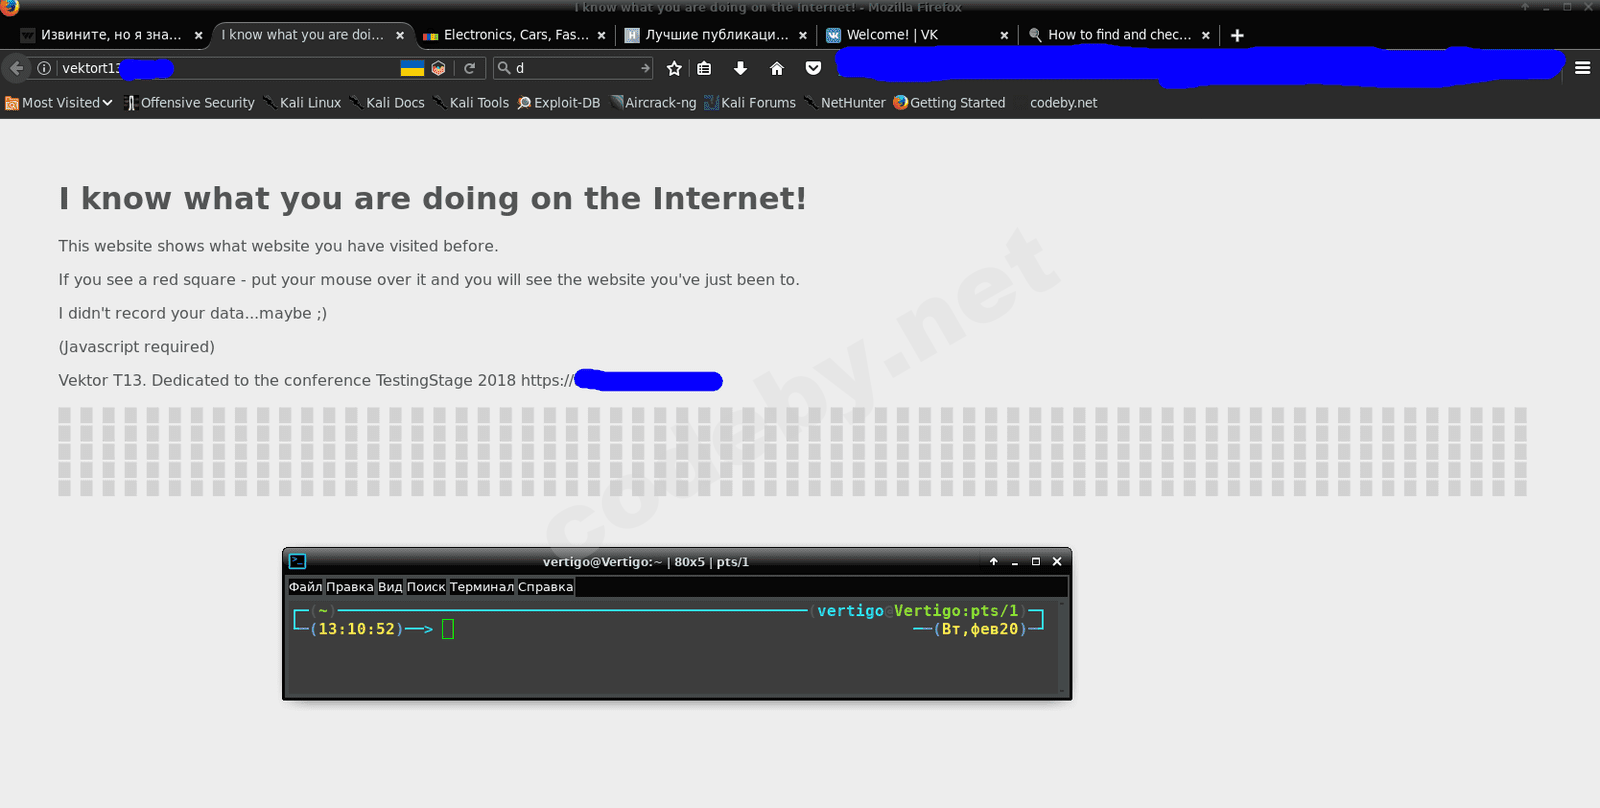Open the NetHunter bookmark
The height and width of the screenshot is (808, 1600).
[x=845, y=103]
